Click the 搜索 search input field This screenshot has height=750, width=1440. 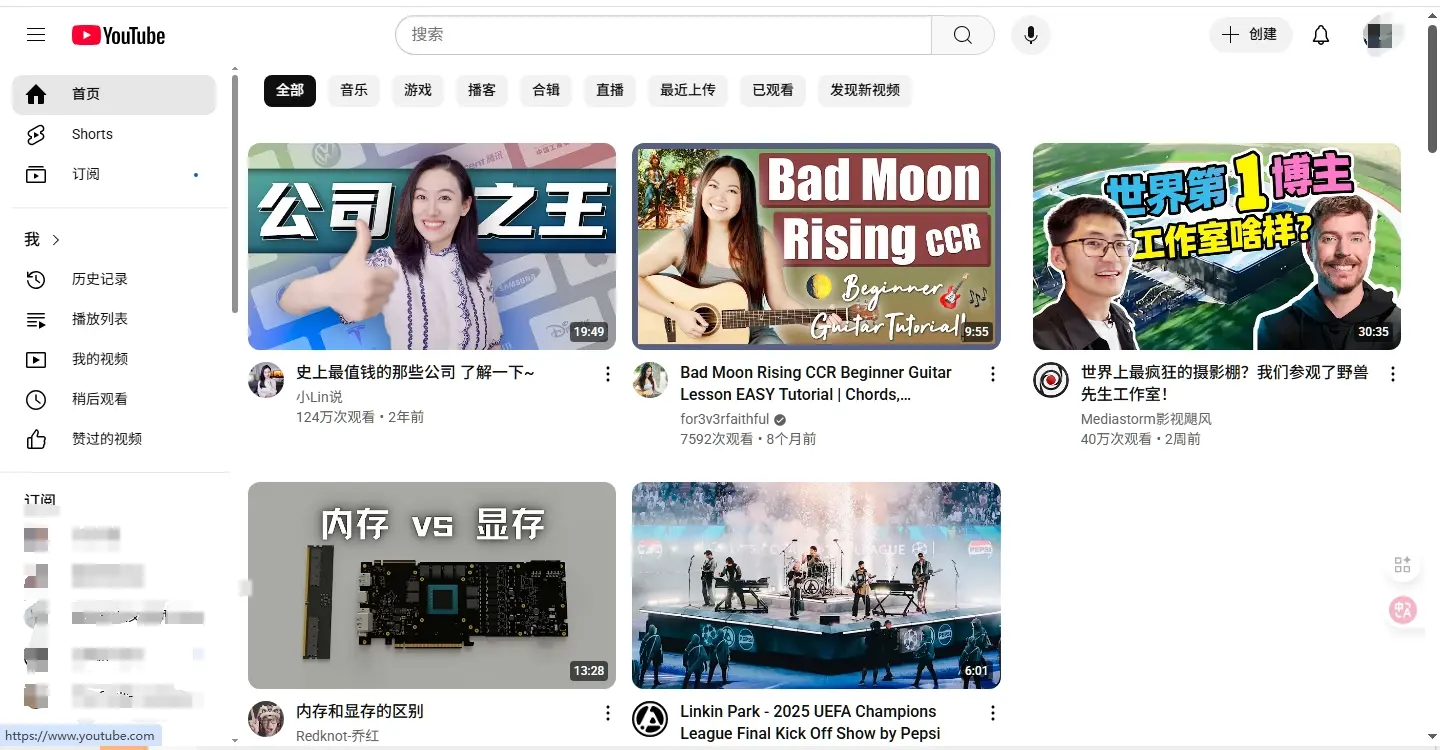[663, 35]
